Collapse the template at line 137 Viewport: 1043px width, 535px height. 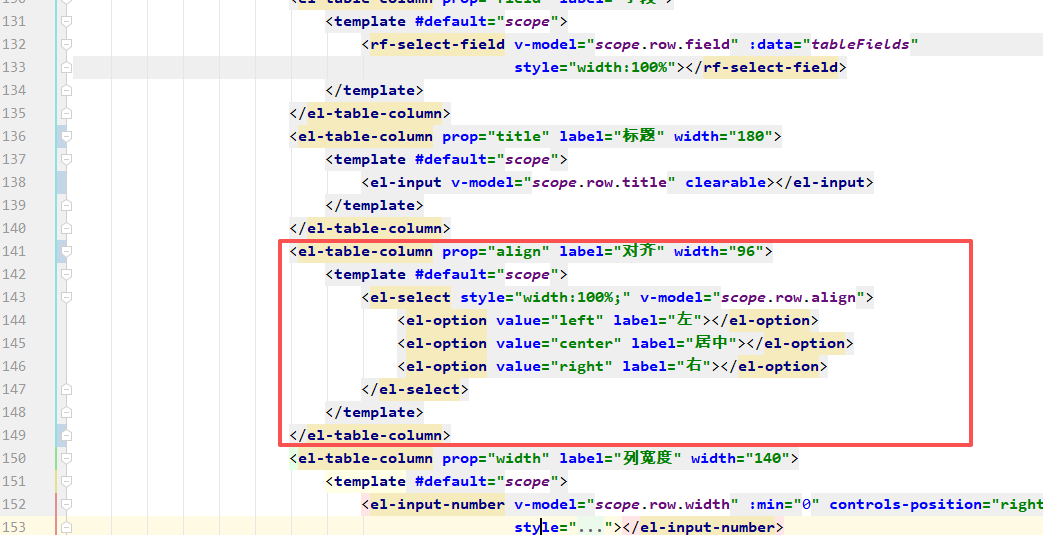[66, 159]
